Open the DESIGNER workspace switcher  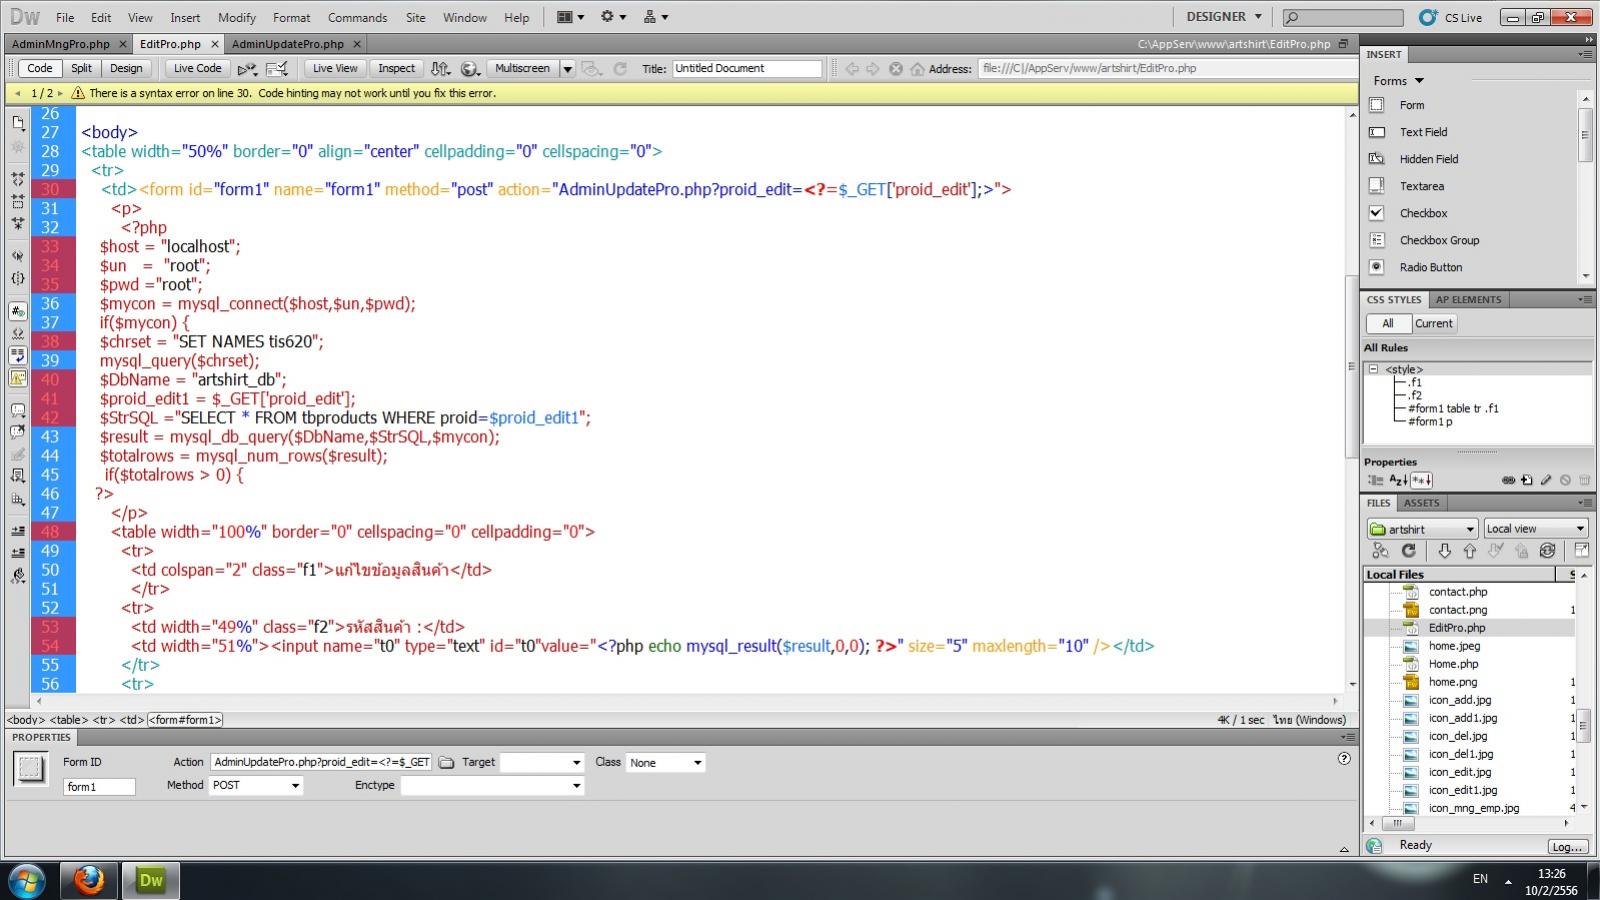pyautogui.click(x=1224, y=17)
